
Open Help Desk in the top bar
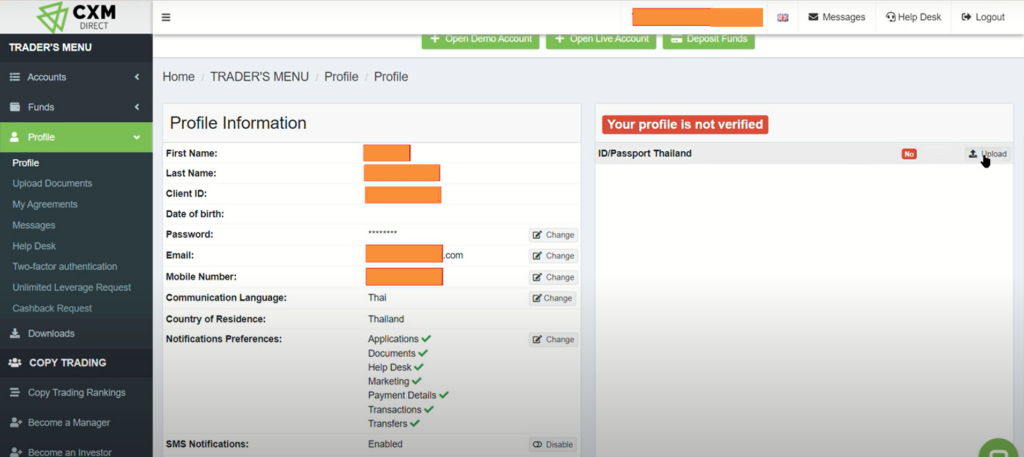(x=914, y=17)
